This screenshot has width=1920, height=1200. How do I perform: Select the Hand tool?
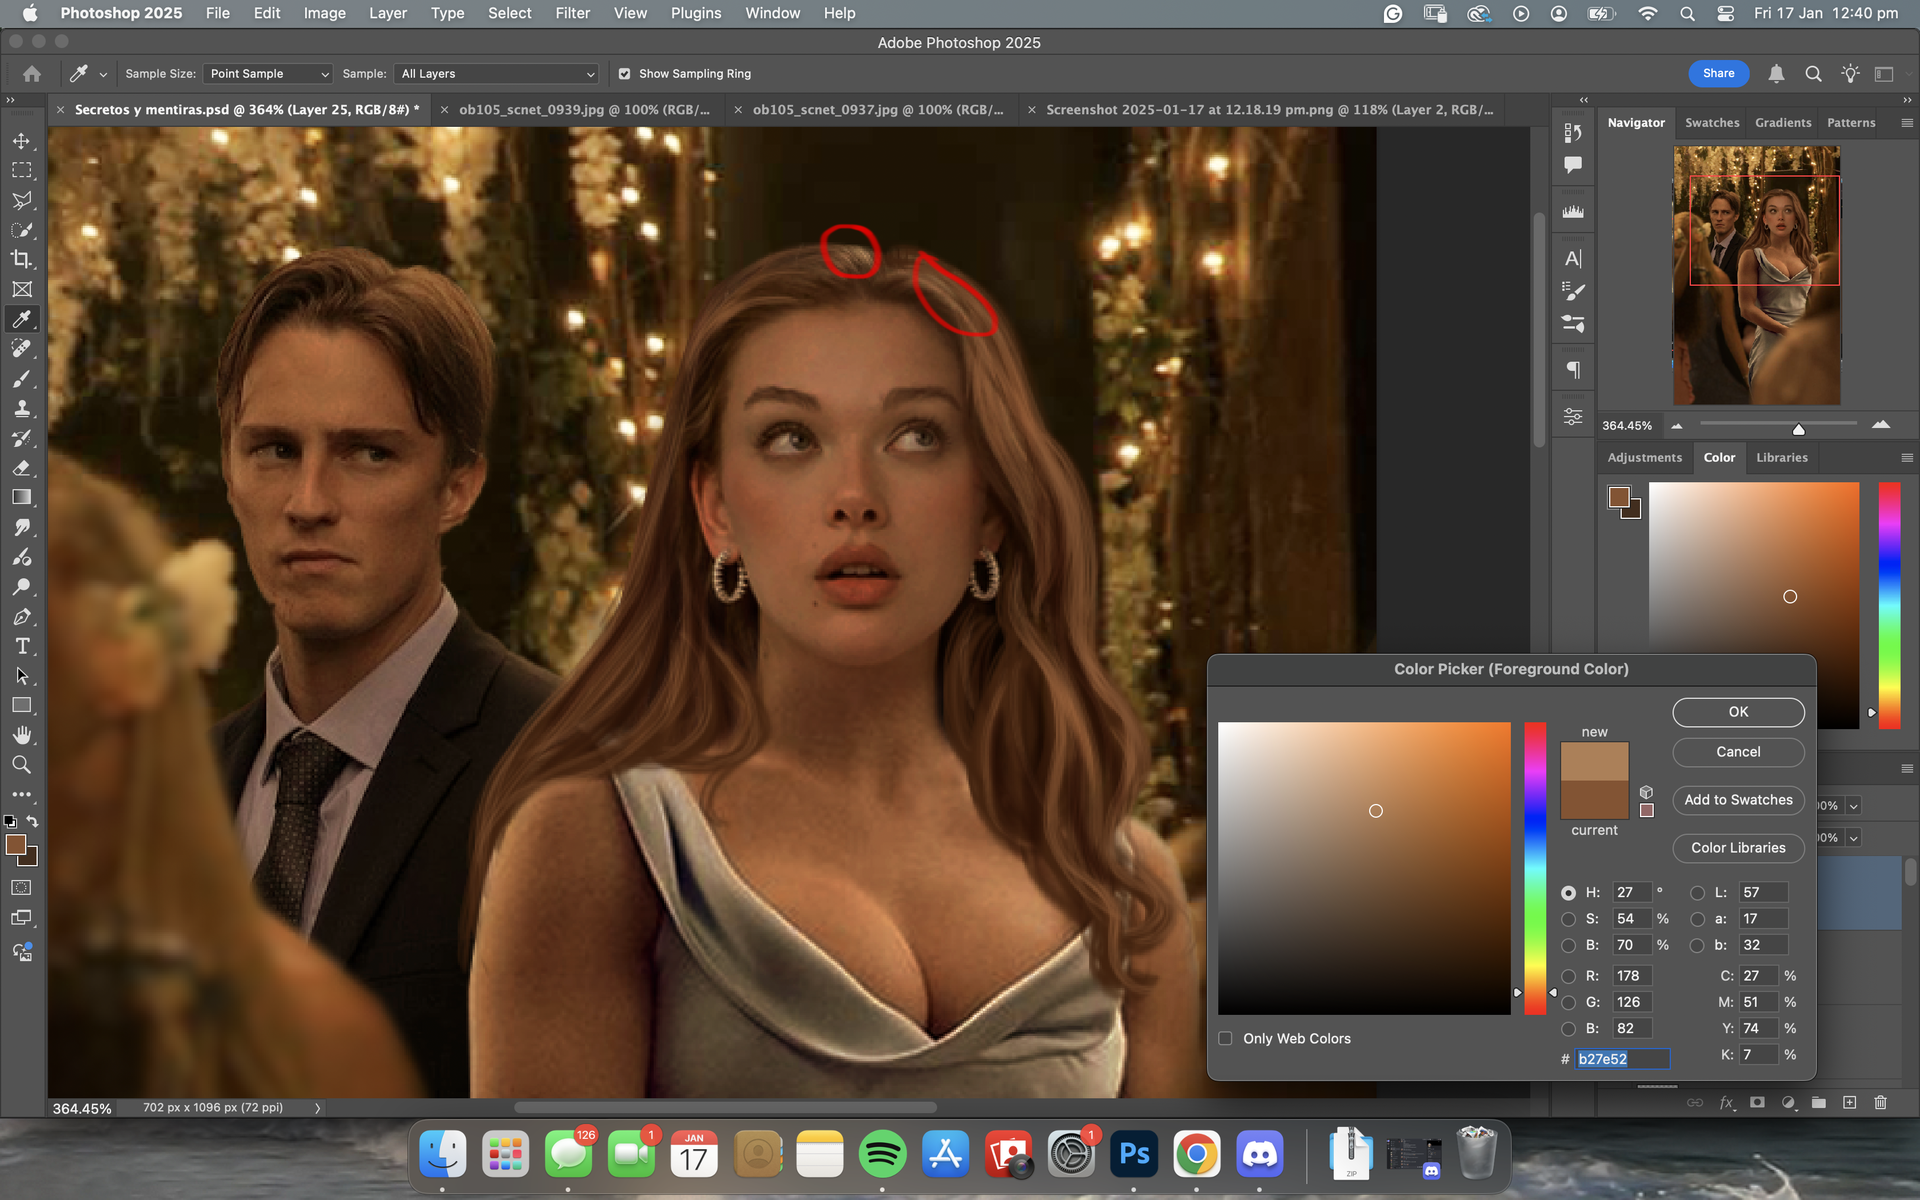(x=21, y=735)
